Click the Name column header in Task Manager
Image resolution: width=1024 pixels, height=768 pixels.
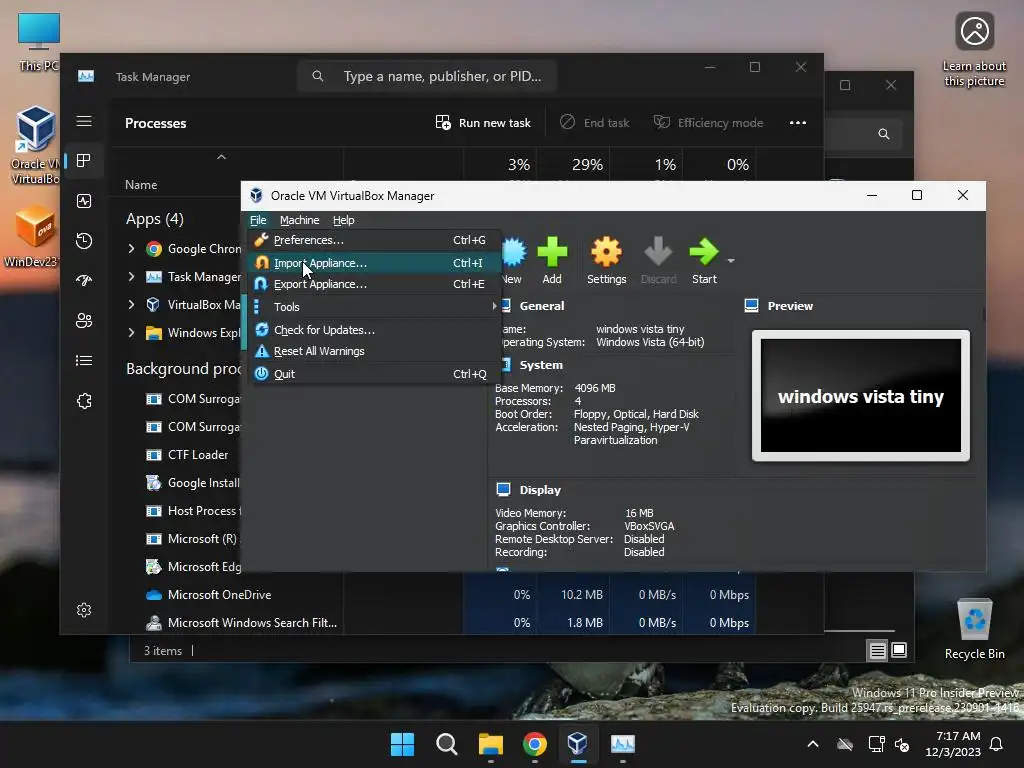click(x=141, y=185)
